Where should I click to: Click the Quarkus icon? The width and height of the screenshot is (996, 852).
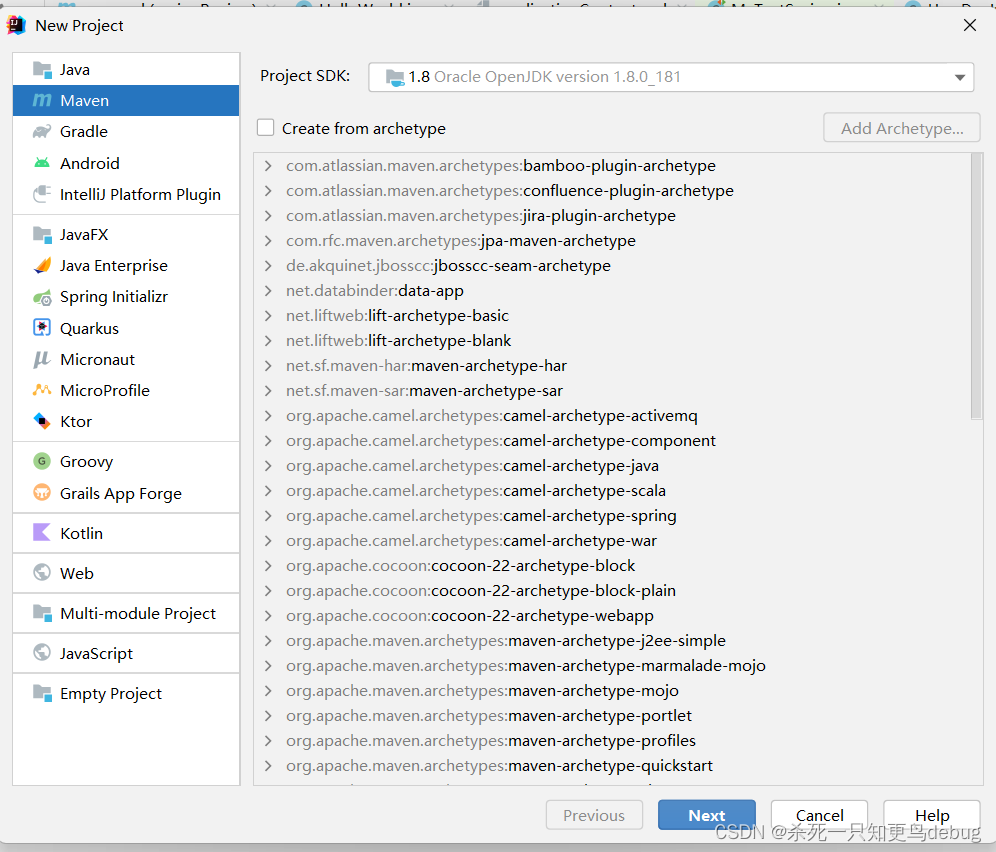42,328
